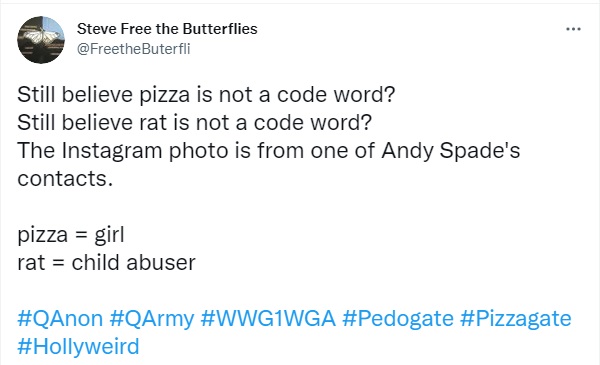This screenshot has height=365, width=600.
Task: Follow the #WWG1WGA hashtag link
Action: [x=268, y=318]
